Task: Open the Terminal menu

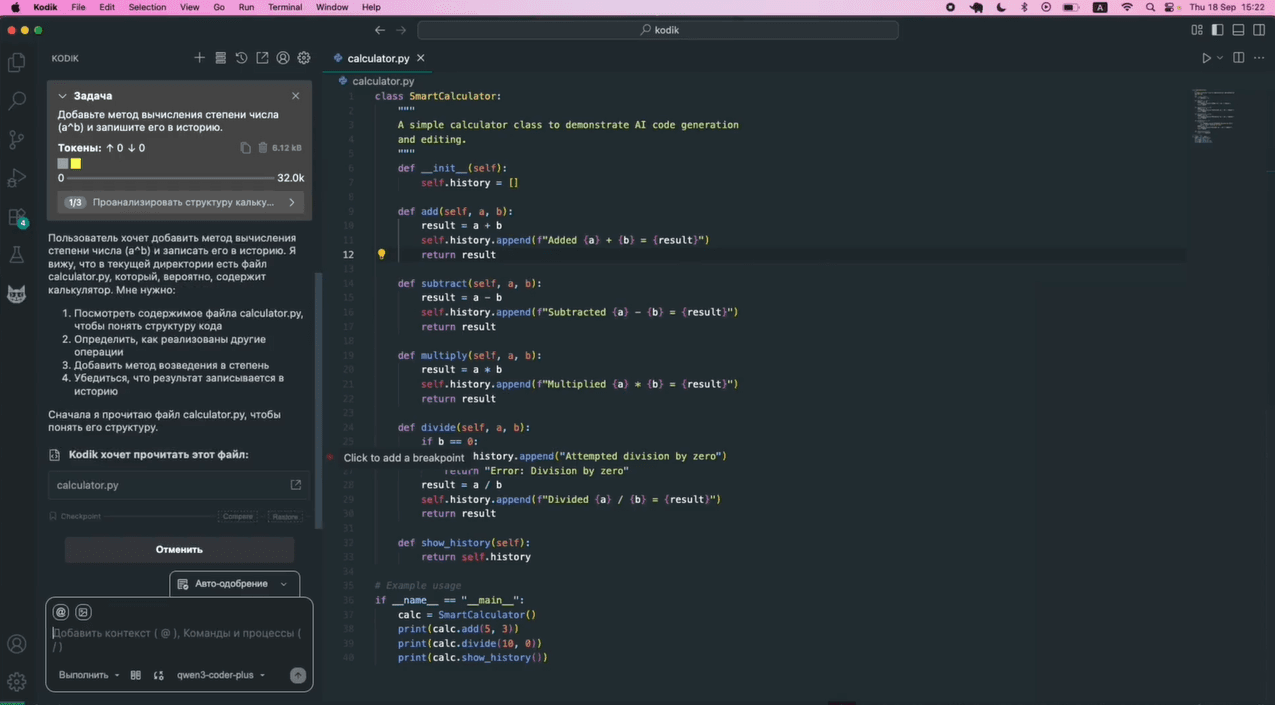Action: 285,7
